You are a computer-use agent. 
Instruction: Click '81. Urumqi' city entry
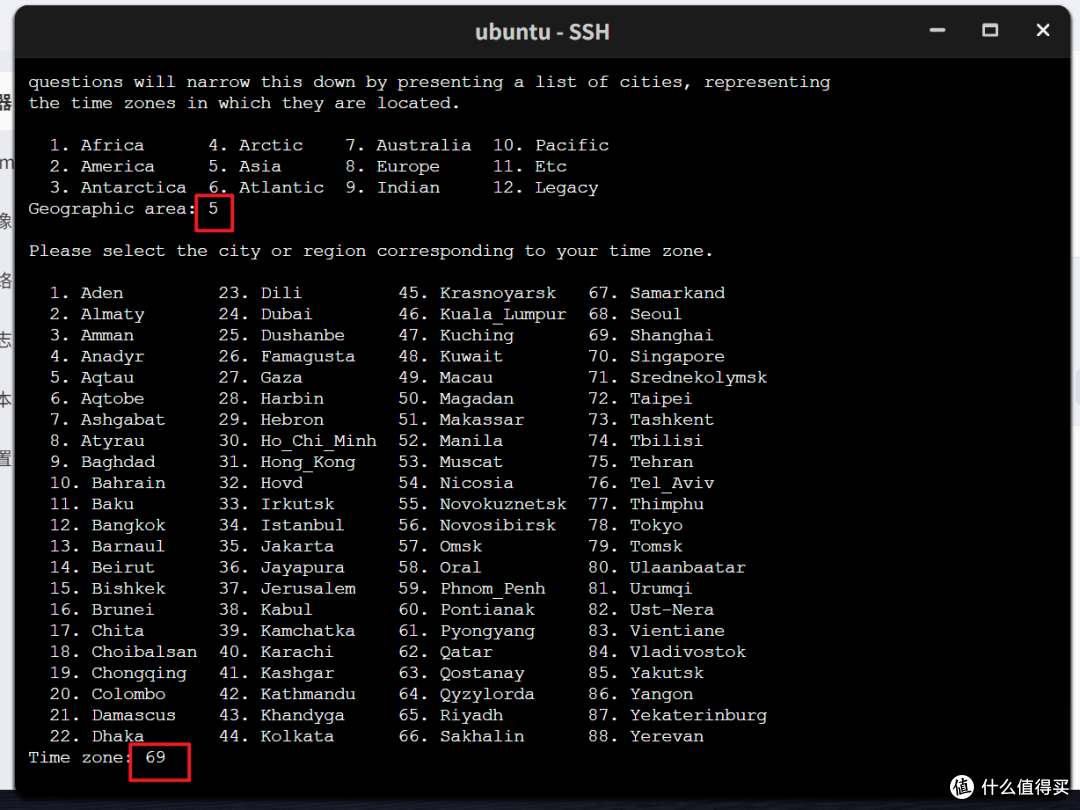coord(641,588)
